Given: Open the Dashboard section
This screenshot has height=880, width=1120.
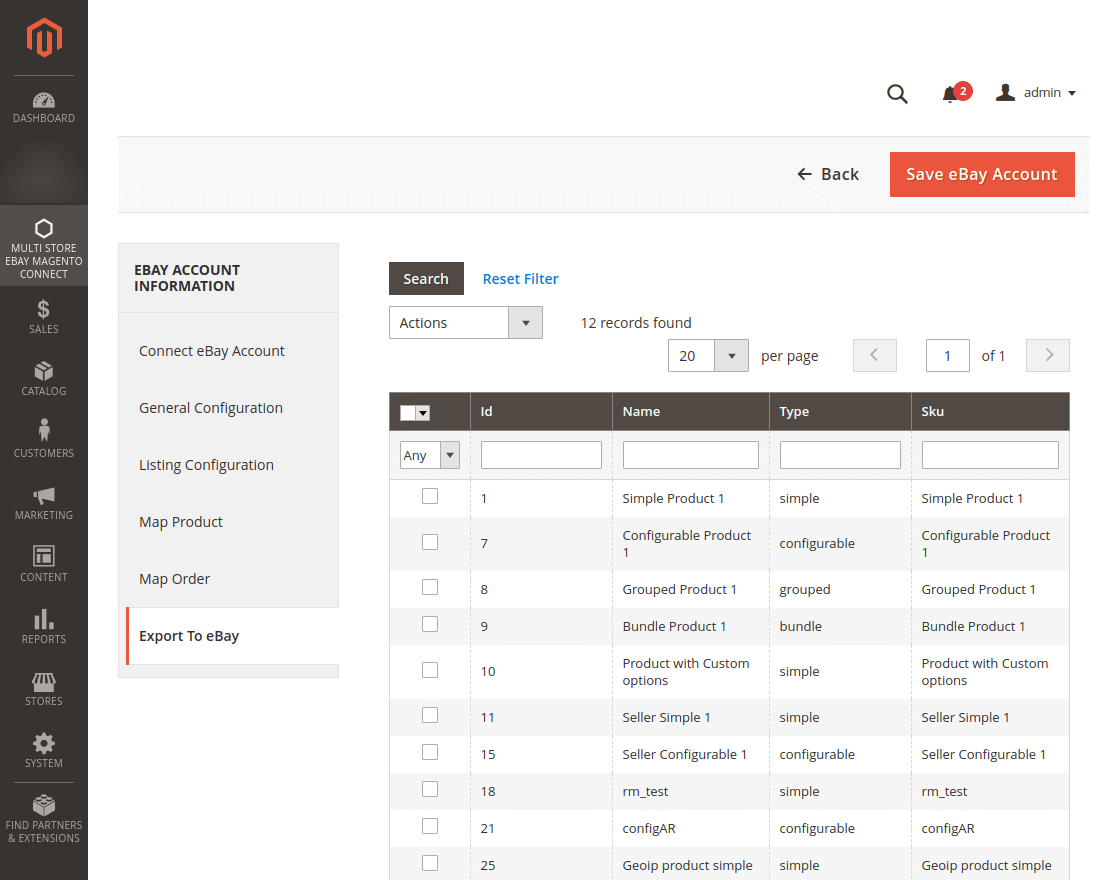Looking at the screenshot, I should pos(44,108).
